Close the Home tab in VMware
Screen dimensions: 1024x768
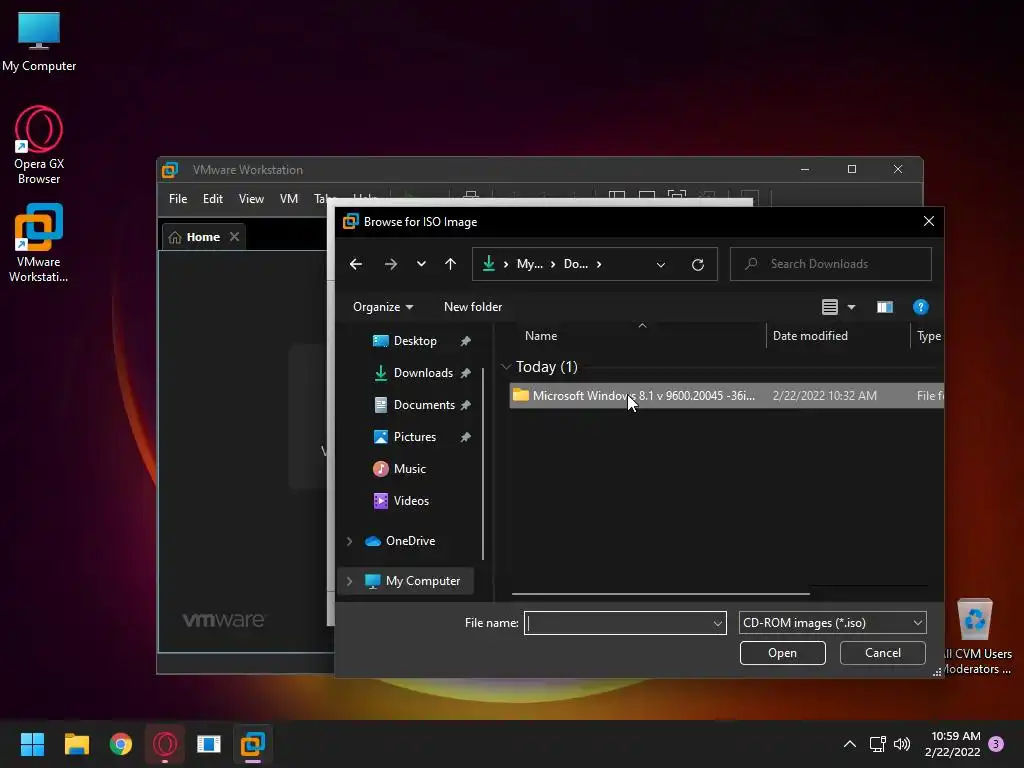click(x=234, y=236)
